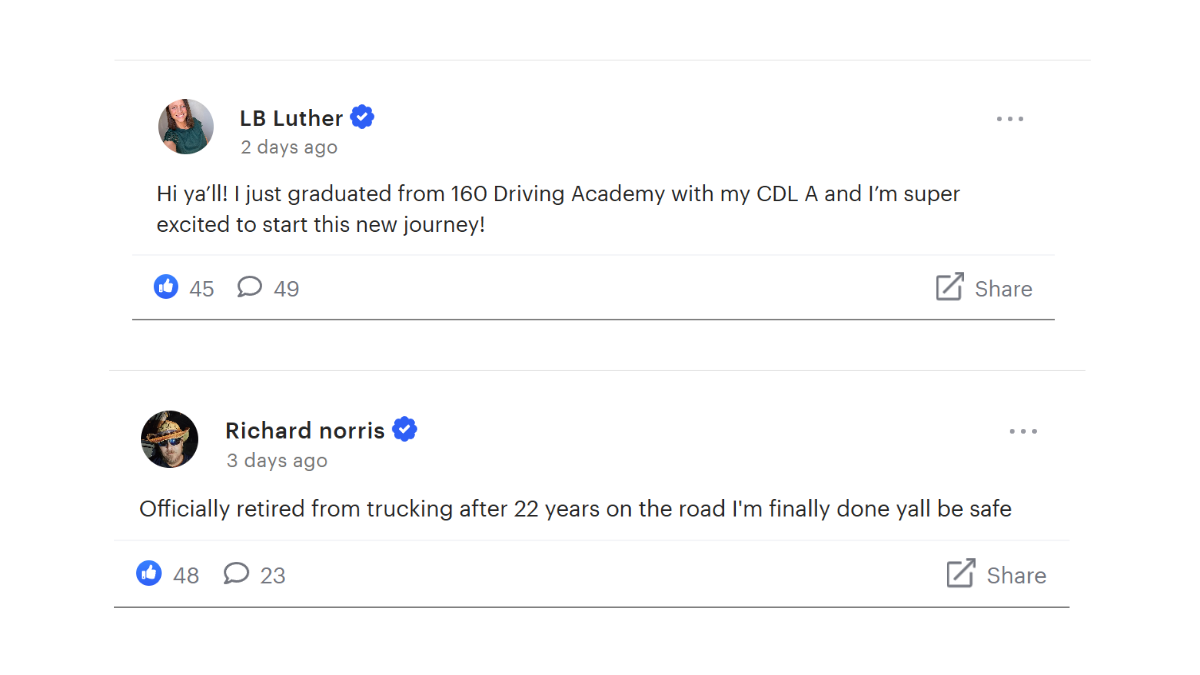The width and height of the screenshot is (1200, 675).
Task: Click the thumbs-up like icon on Richard norris's post
Action: [149, 574]
